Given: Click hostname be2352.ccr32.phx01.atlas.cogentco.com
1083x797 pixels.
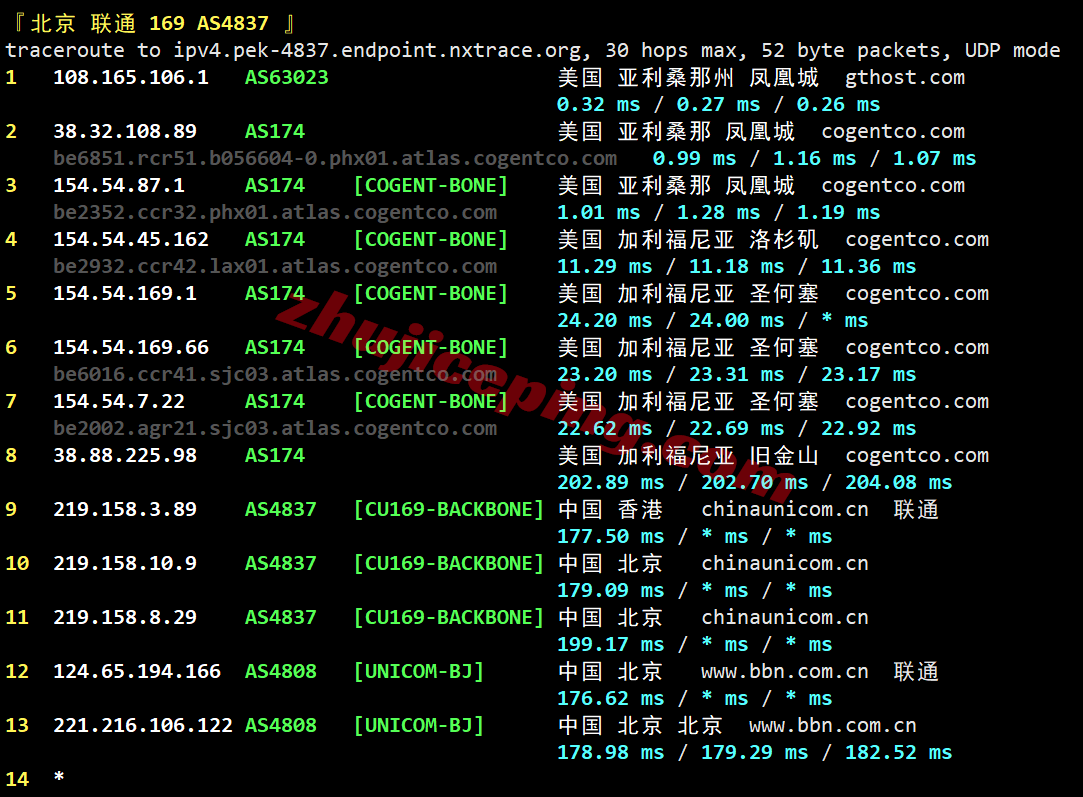Looking at the screenshot, I should [275, 212].
